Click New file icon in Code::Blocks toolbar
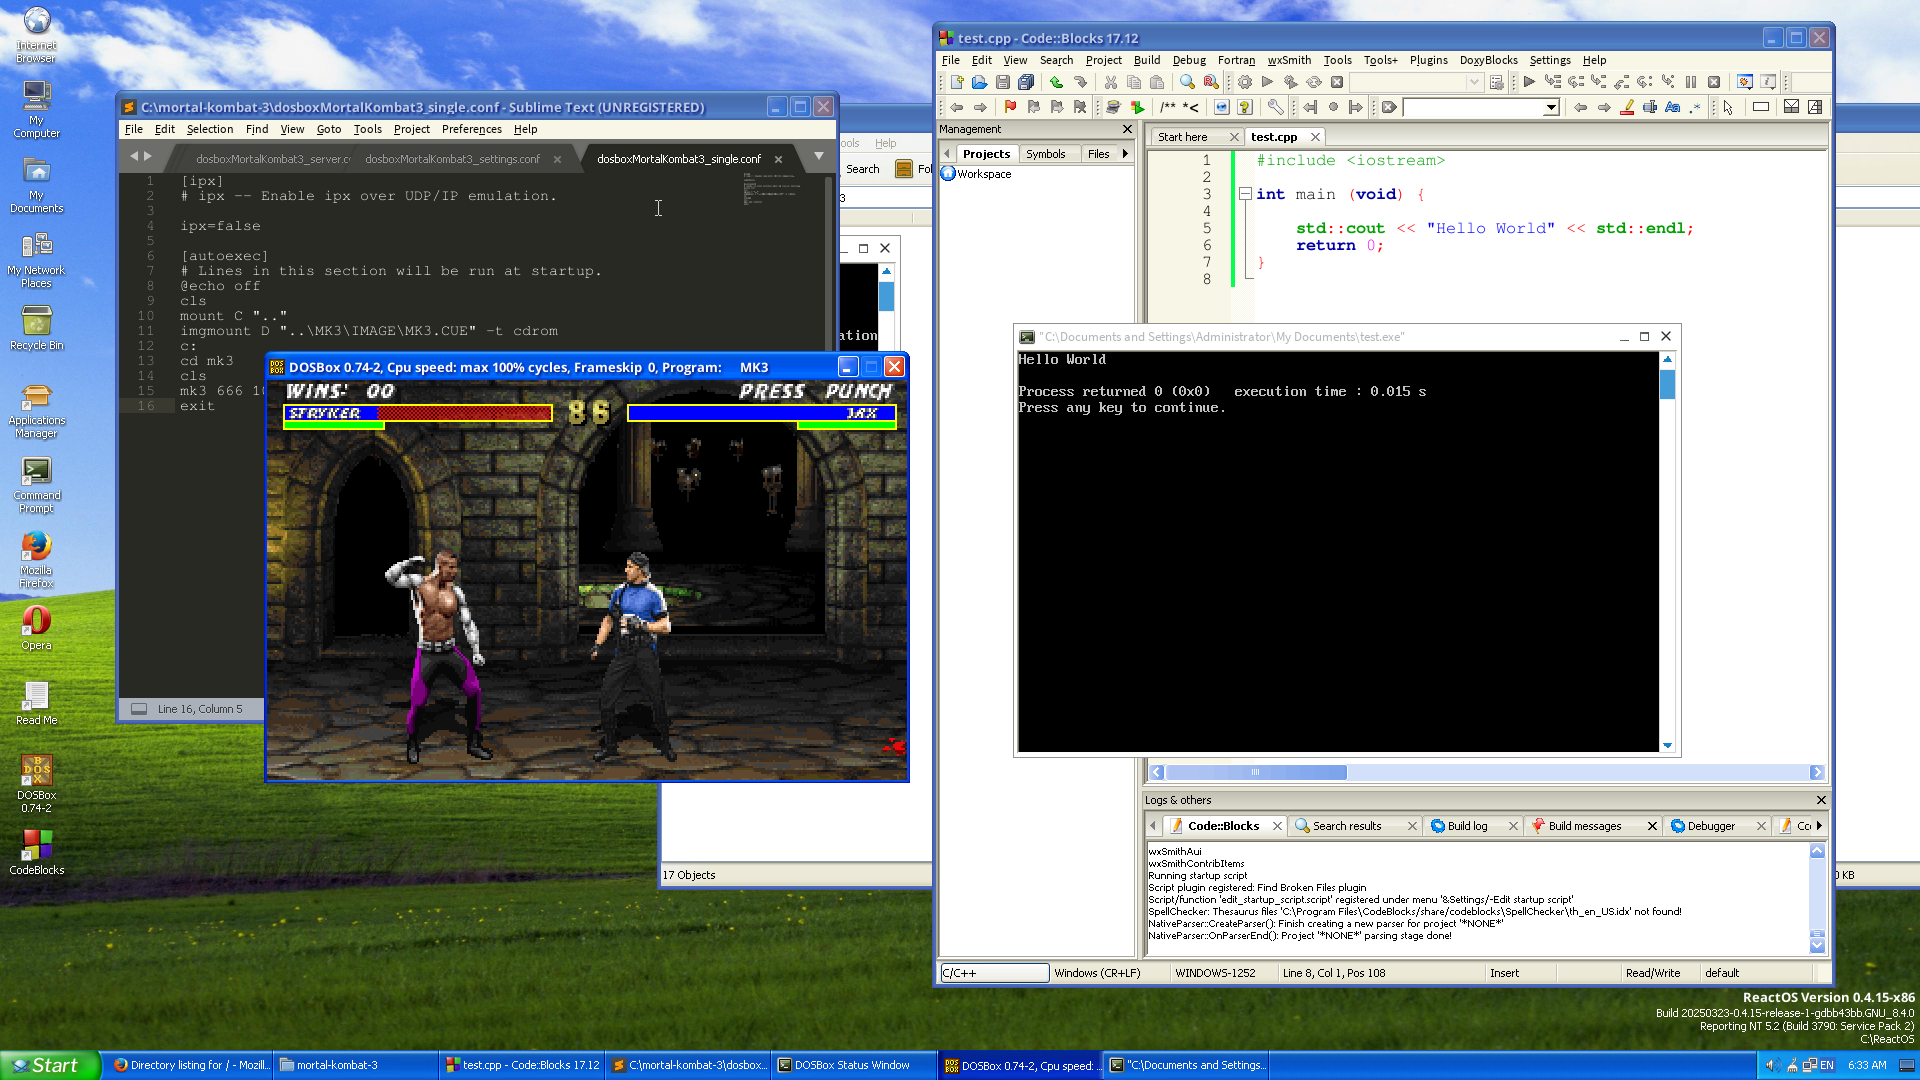Viewport: 1920px width, 1080px height. click(957, 83)
